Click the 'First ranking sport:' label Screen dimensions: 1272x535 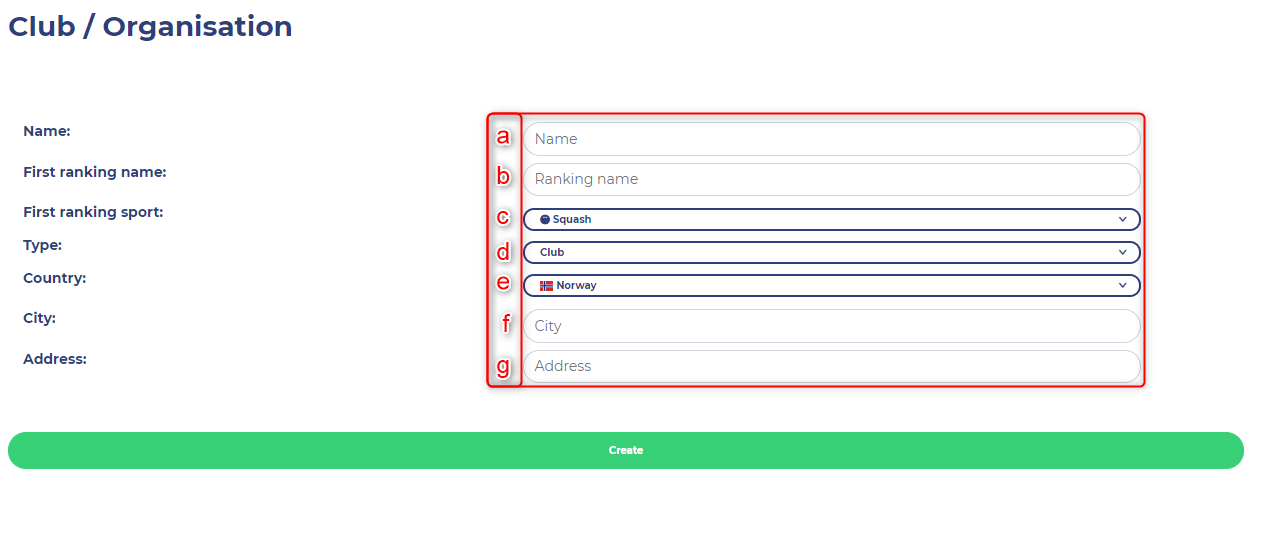point(93,212)
